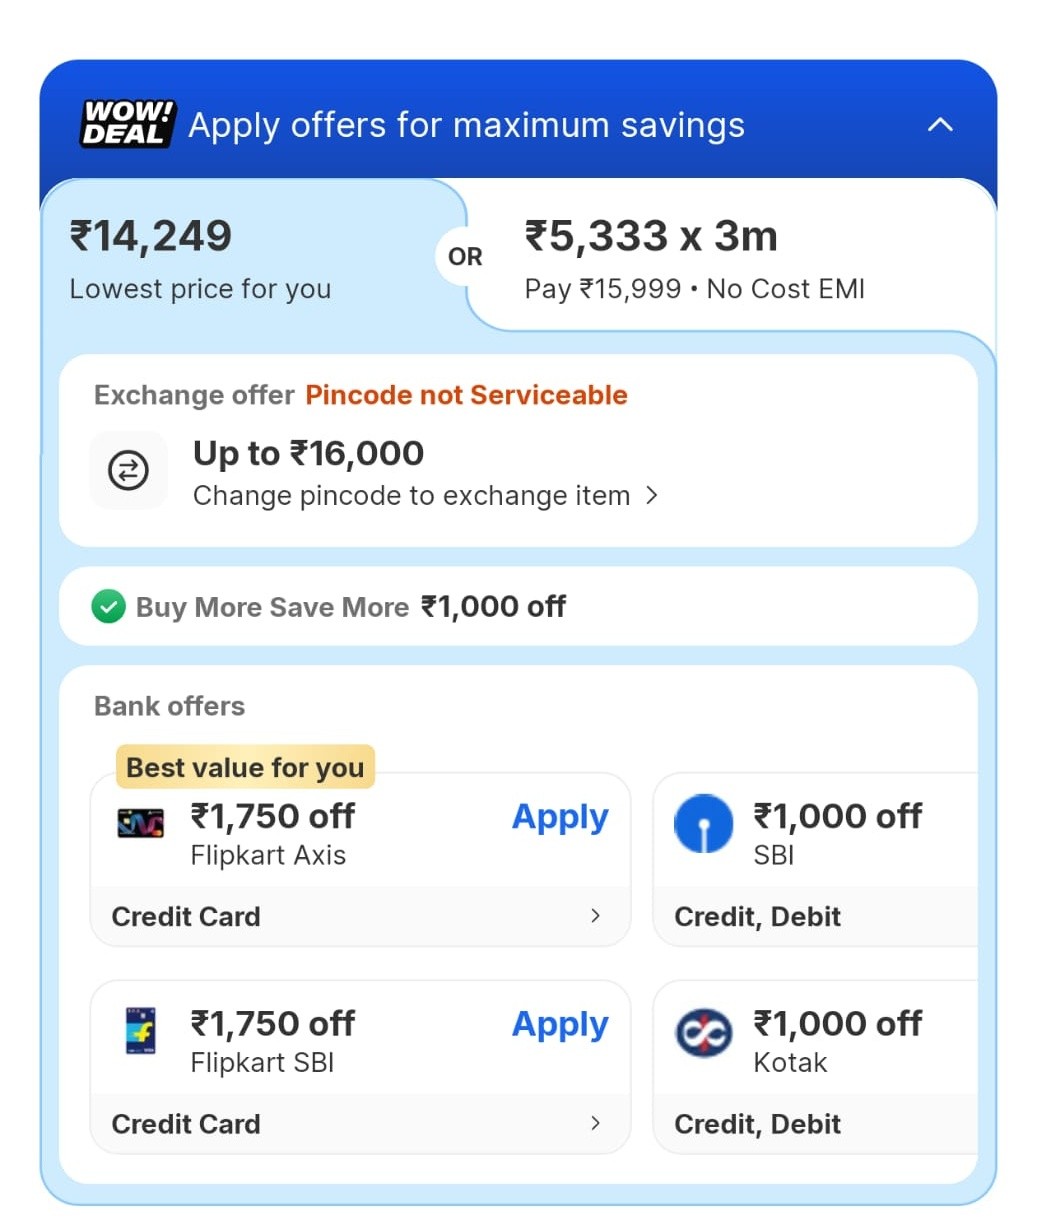Tap the SBI bank logo
1037x1225 pixels.
coord(703,824)
